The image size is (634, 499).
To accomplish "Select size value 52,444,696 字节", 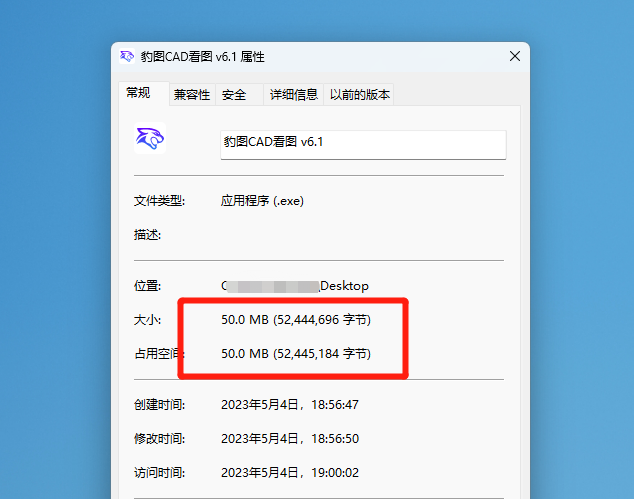I will tap(296, 320).
